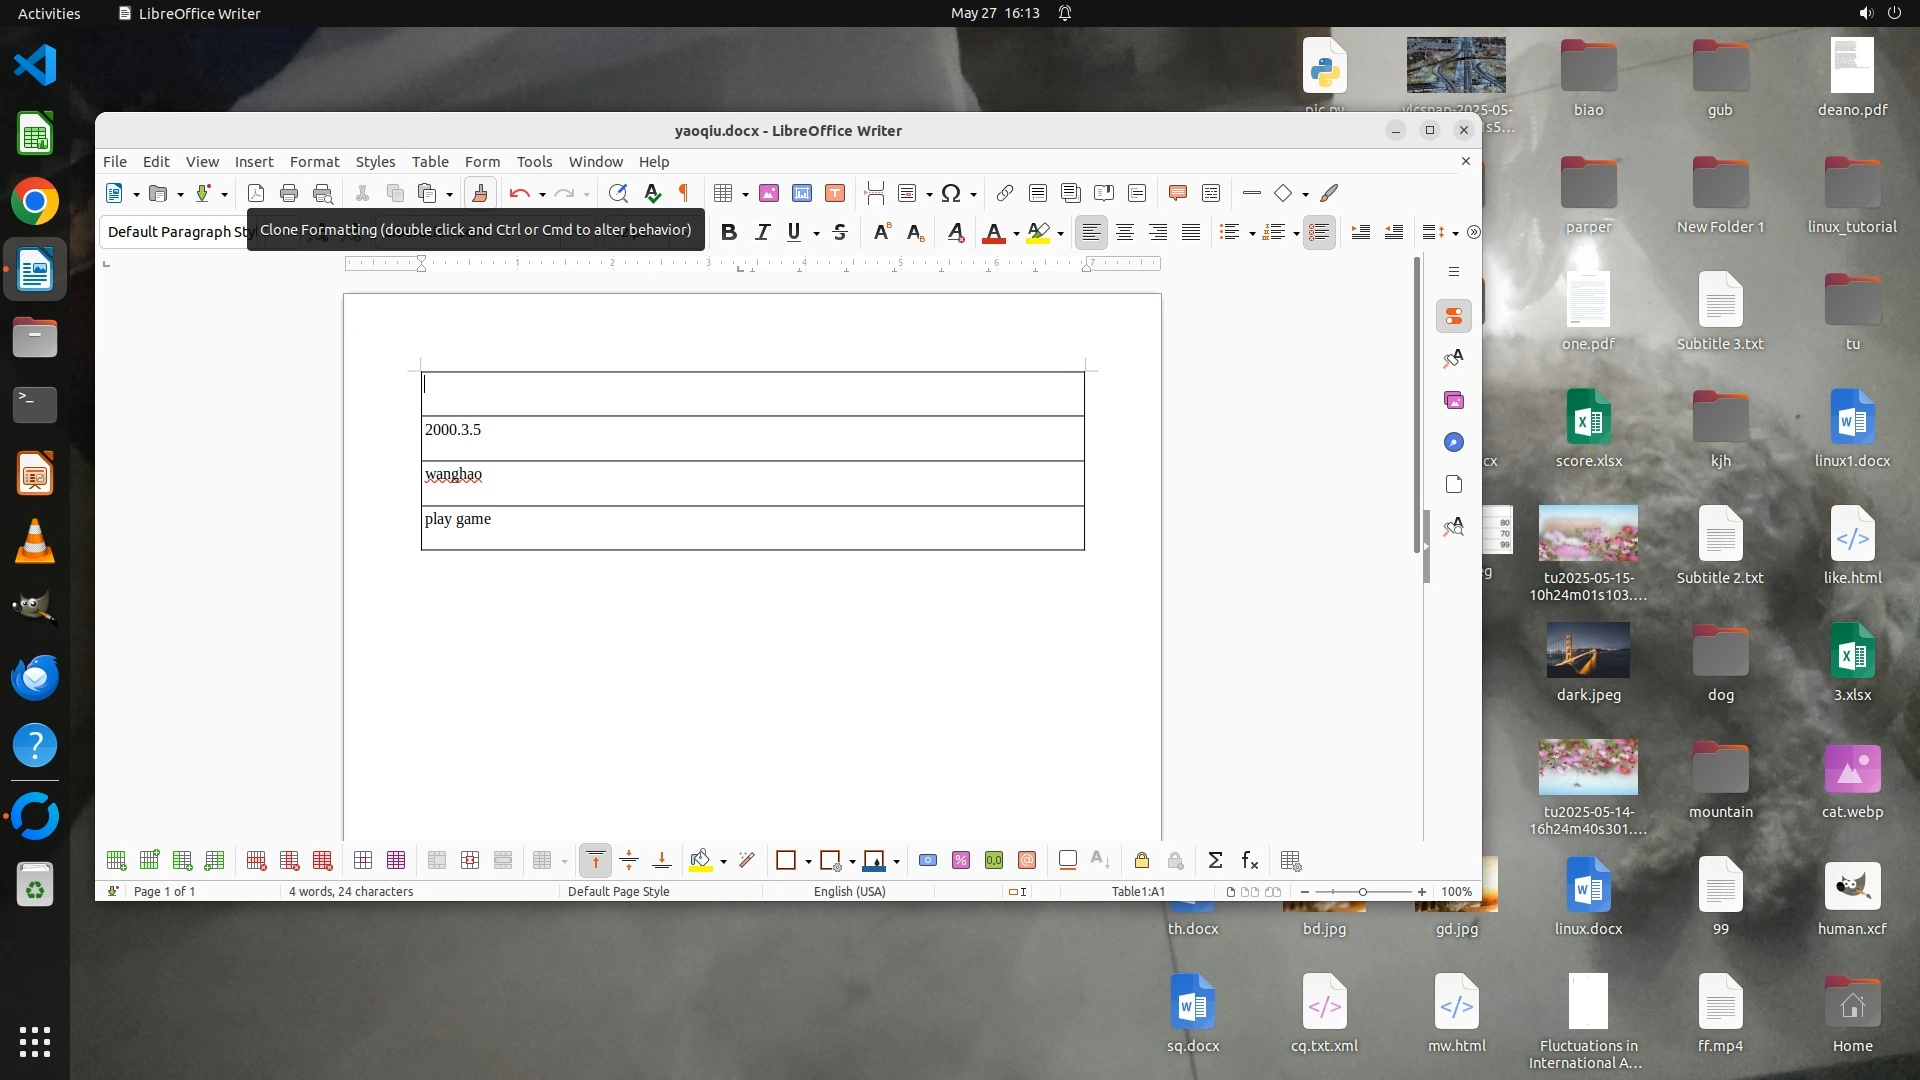Toggle Bold formatting
This screenshot has height=1080, width=1920.
click(729, 232)
